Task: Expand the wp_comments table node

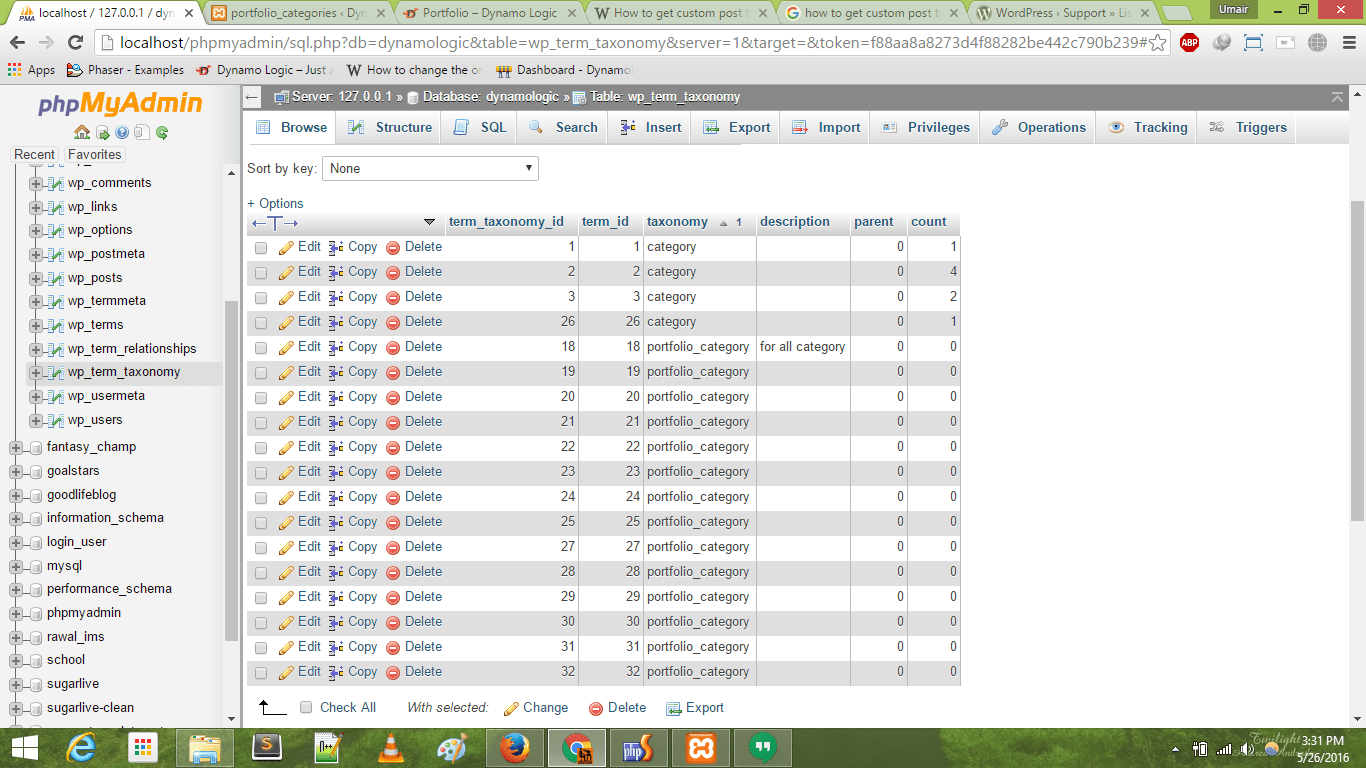Action: [x=36, y=183]
